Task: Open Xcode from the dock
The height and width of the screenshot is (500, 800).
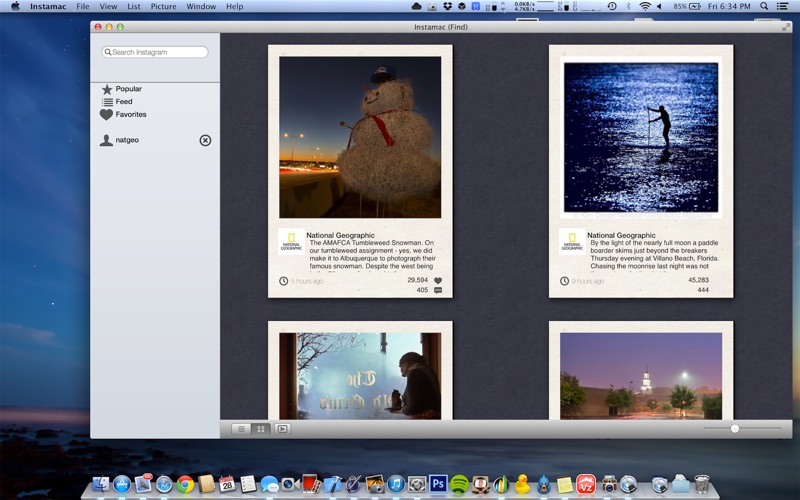Action: [x=332, y=484]
